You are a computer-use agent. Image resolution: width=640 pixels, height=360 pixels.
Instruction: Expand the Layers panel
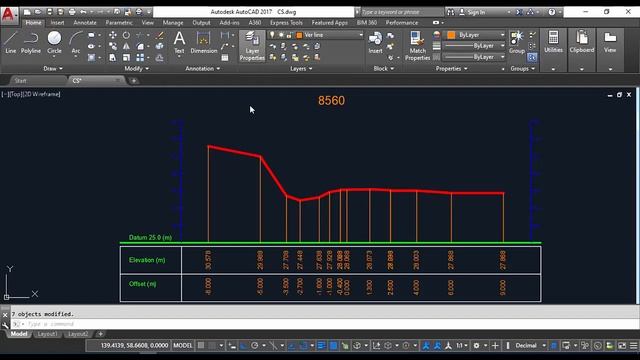(x=301, y=69)
